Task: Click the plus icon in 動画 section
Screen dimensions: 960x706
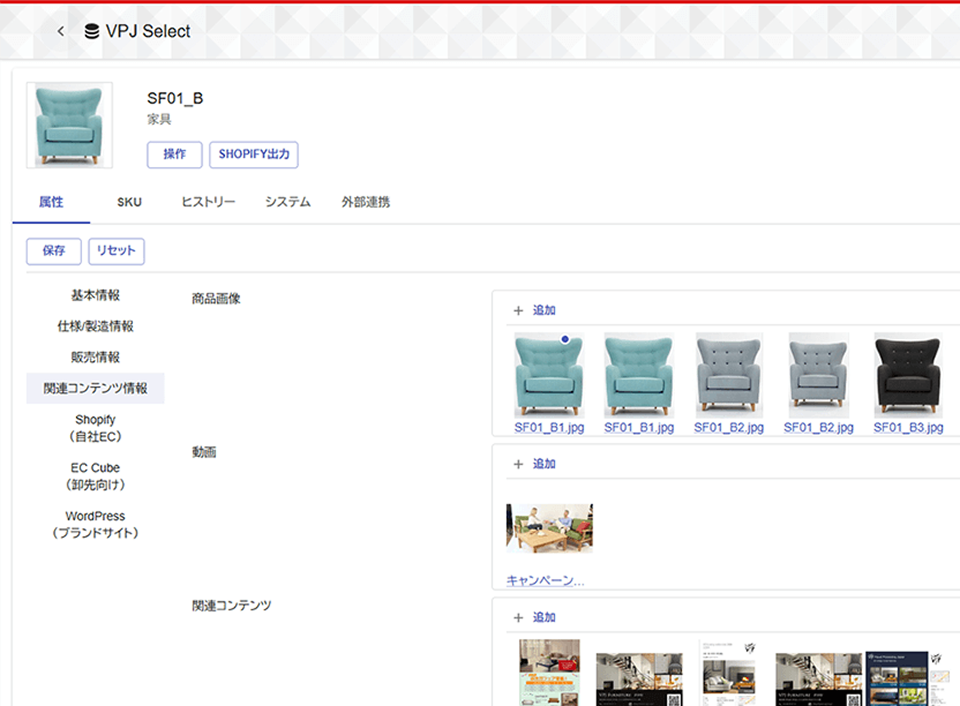Action: [x=519, y=464]
